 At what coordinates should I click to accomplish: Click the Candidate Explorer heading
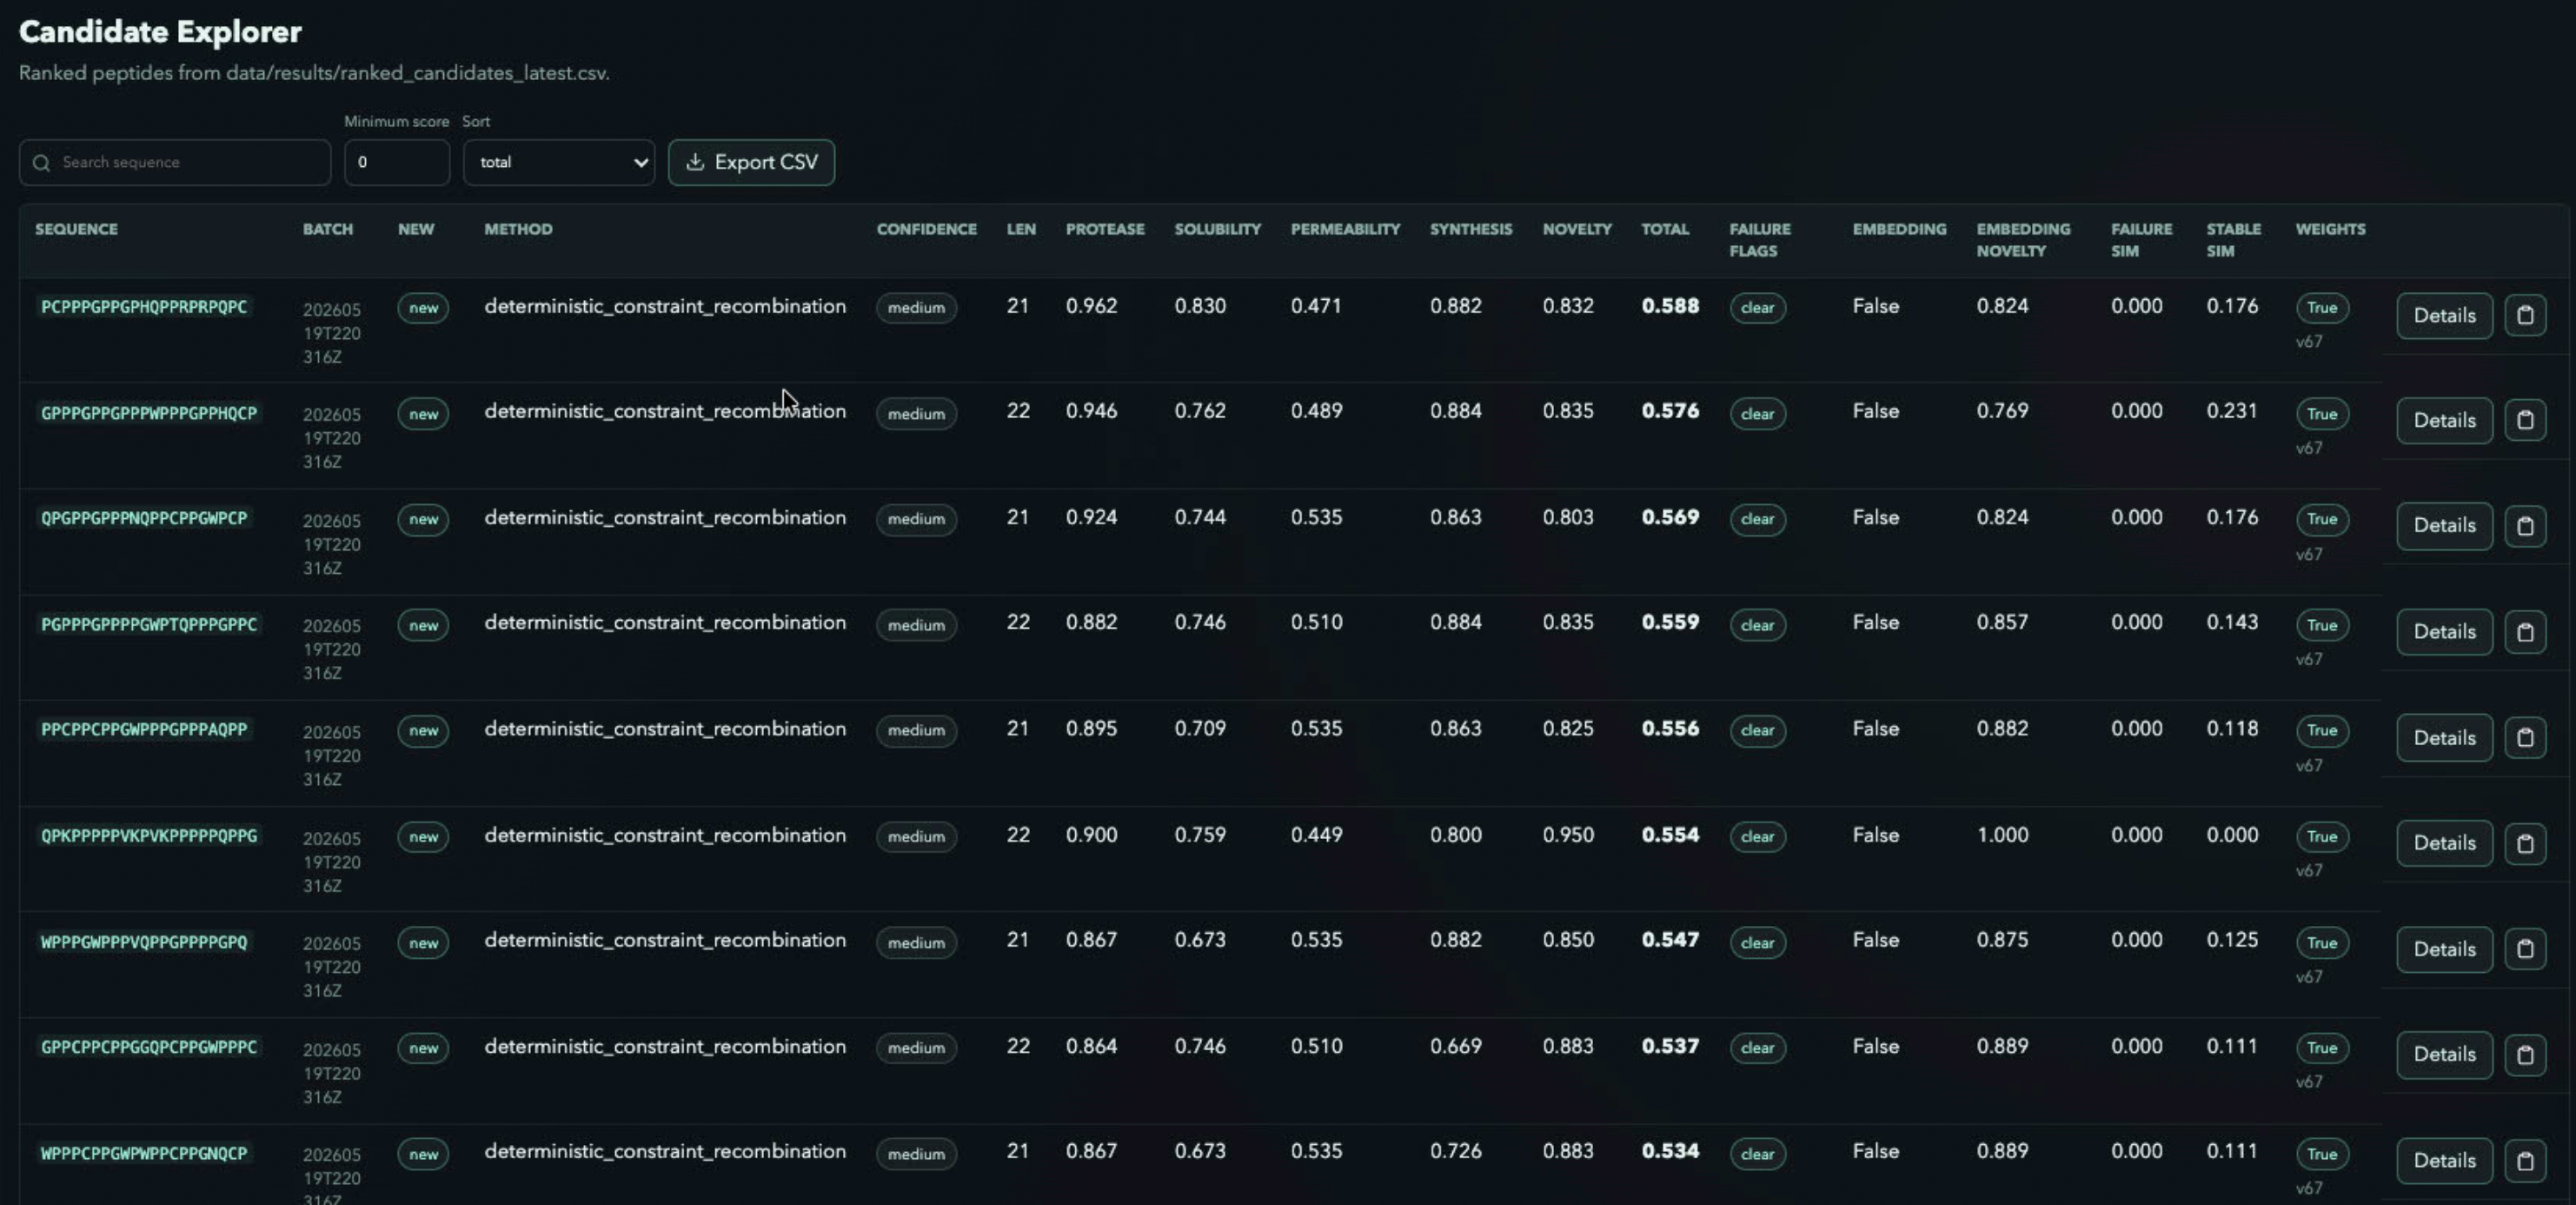(x=160, y=32)
